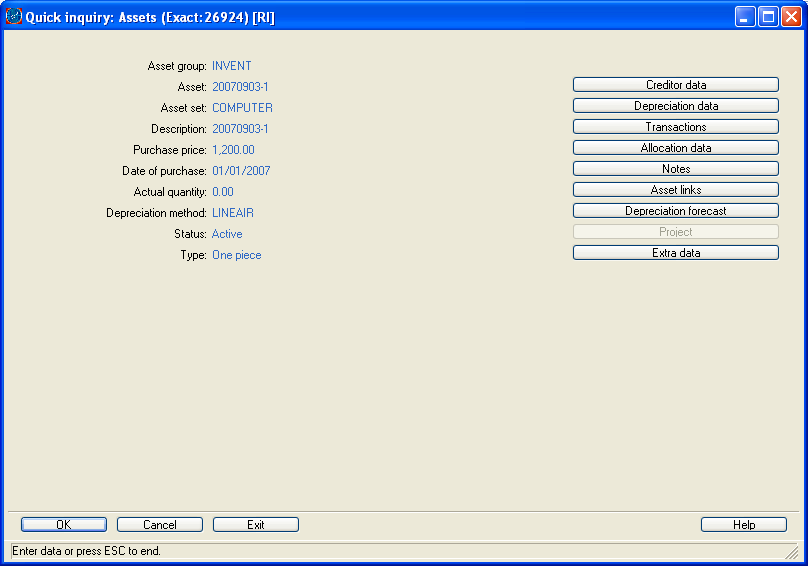The height and width of the screenshot is (566, 808).
Task: Maximize the Quick inquiry window
Action: pos(768,16)
